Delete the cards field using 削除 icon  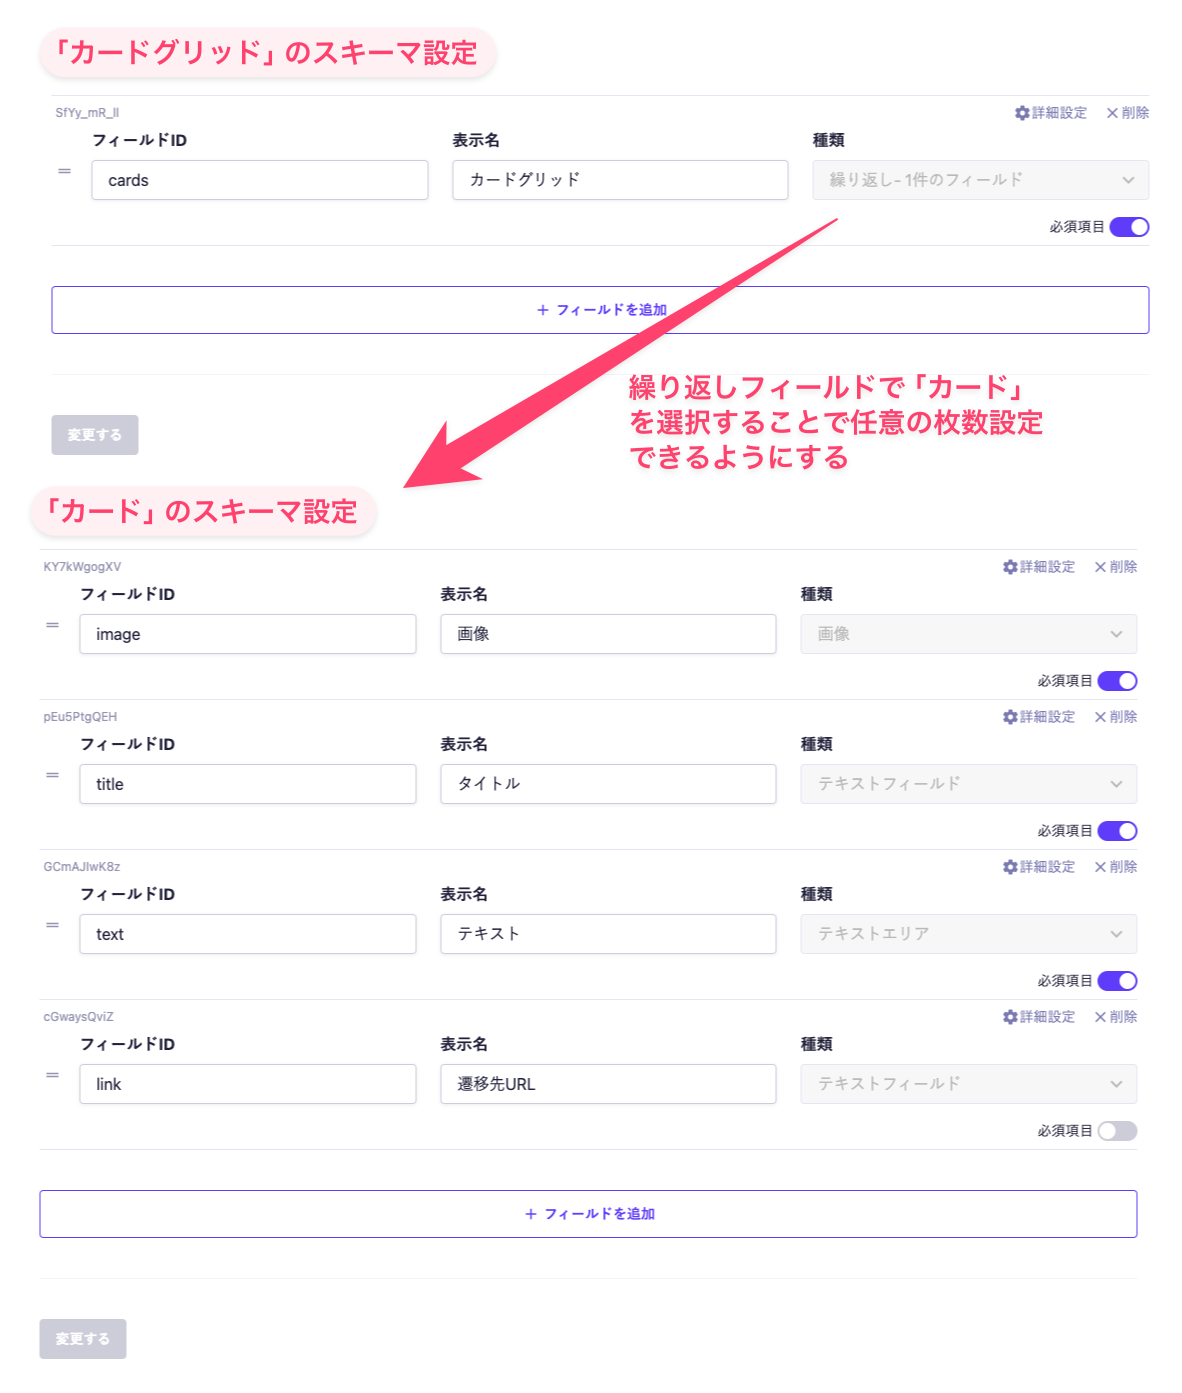pos(1128,113)
